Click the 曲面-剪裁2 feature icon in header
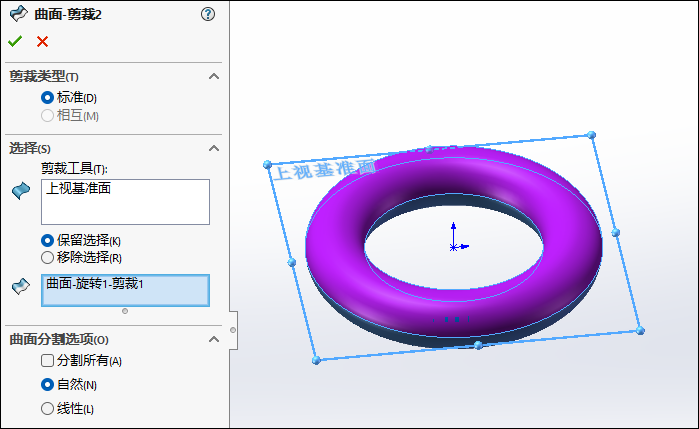This screenshot has width=699, height=429. point(19,14)
